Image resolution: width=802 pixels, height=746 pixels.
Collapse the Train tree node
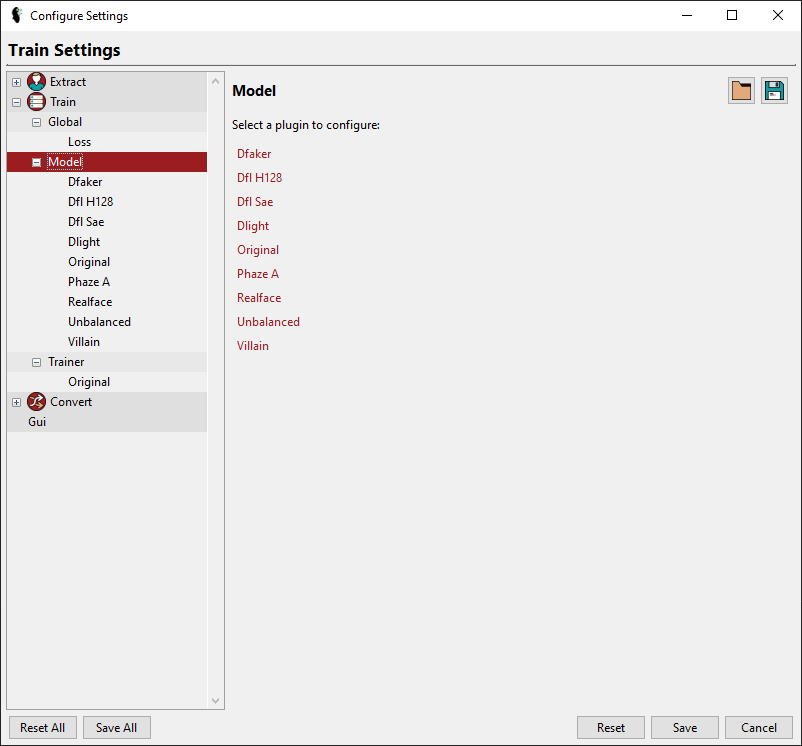coord(16,102)
